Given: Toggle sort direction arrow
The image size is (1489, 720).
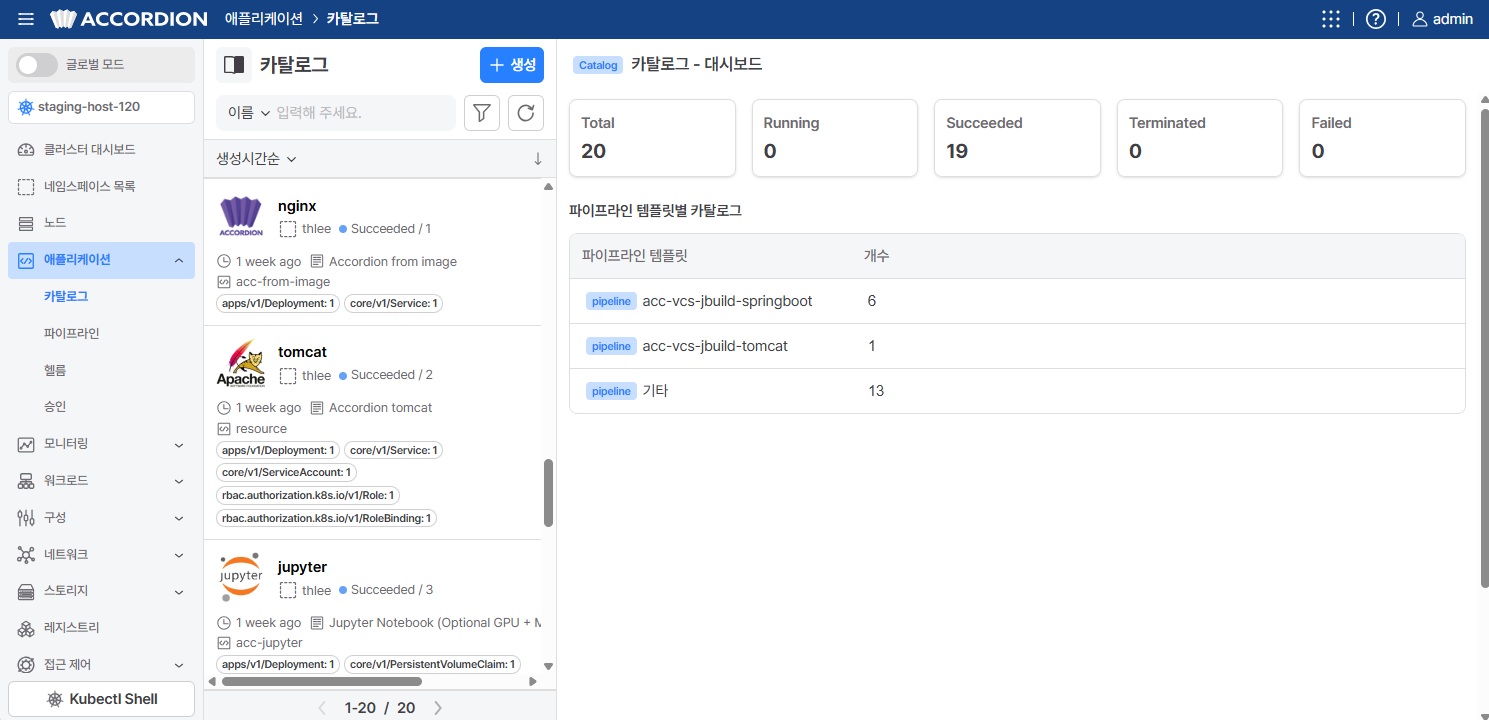Looking at the screenshot, I should click(x=538, y=159).
